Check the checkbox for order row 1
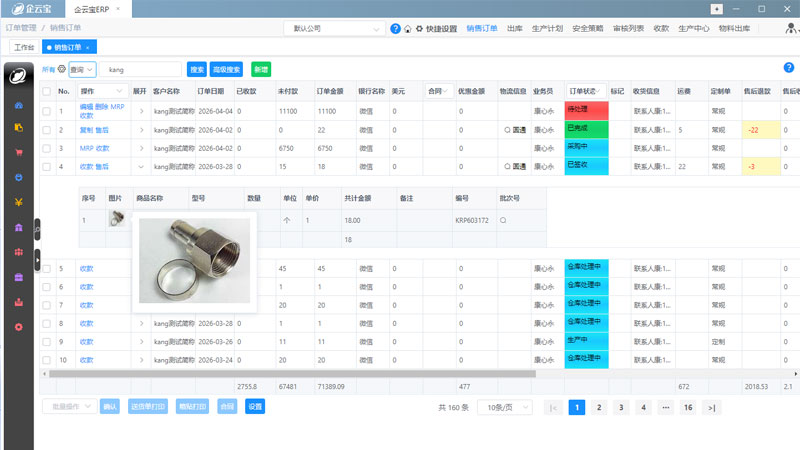This screenshot has height=450, width=800. 46,111
